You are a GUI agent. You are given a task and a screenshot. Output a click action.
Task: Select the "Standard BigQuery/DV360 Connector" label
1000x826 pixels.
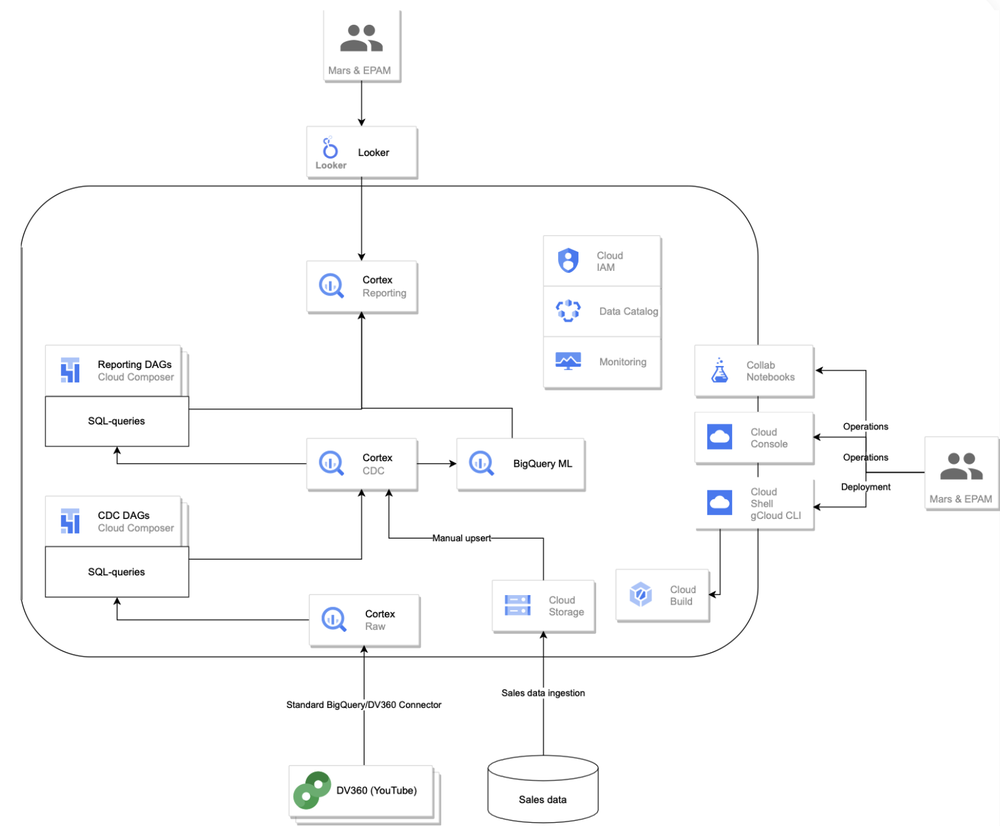[x=364, y=705]
